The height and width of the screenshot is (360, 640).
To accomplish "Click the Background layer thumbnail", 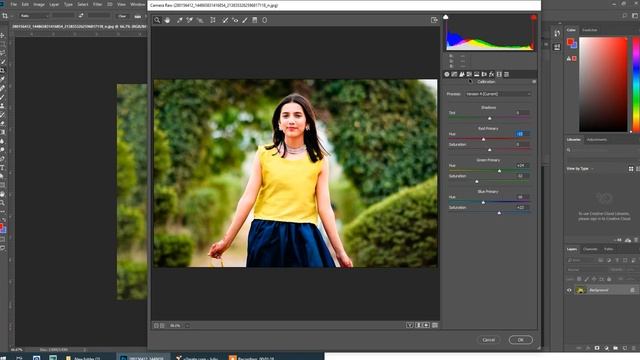I will click(x=580, y=290).
